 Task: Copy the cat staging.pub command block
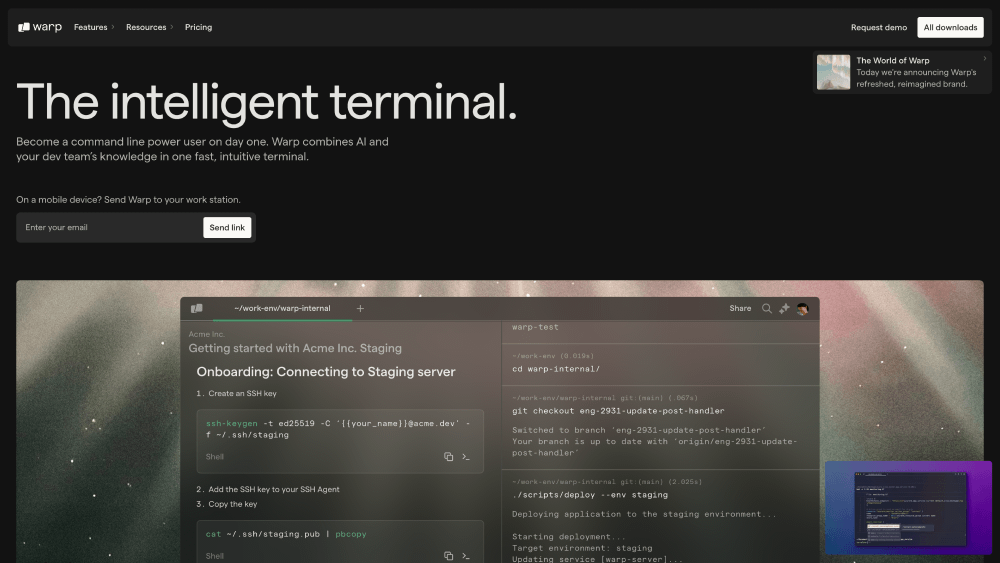click(448, 556)
